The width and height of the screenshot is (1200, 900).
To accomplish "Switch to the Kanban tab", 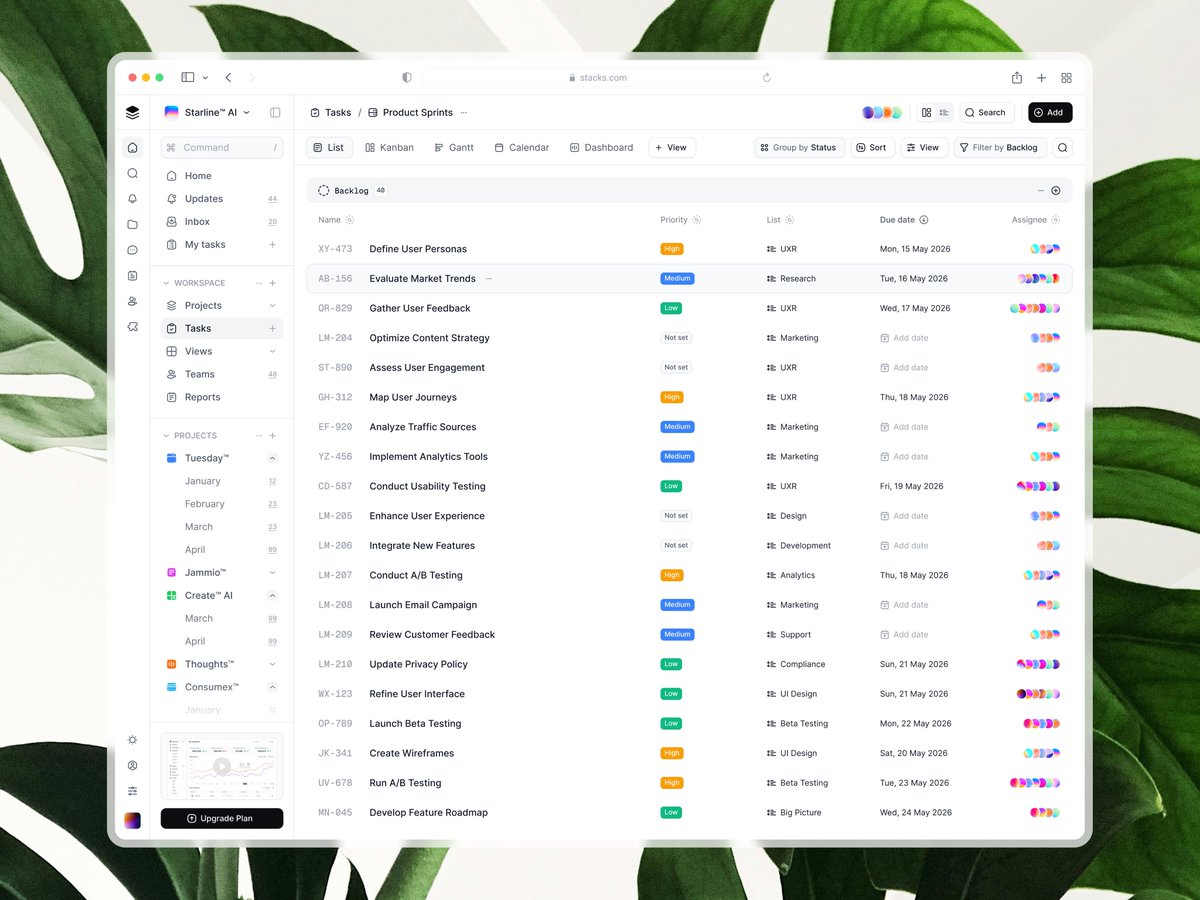I will tap(389, 147).
